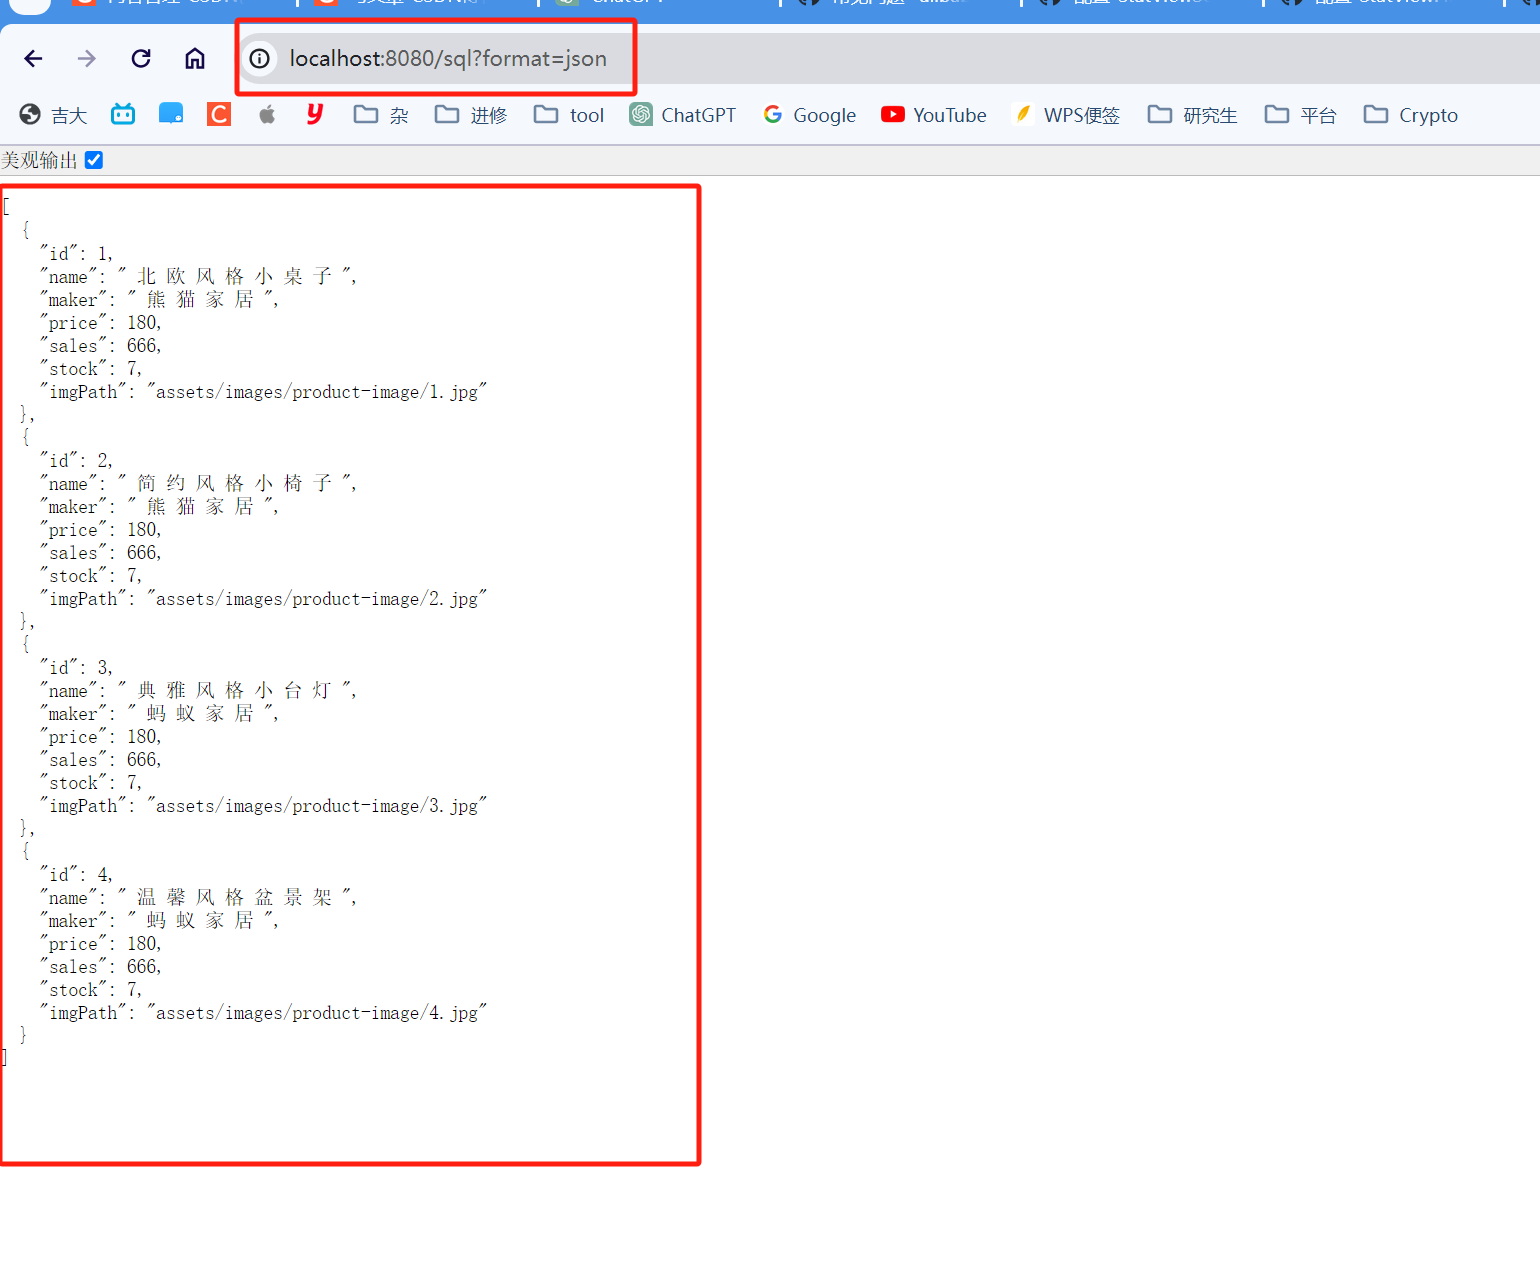Image resolution: width=1540 pixels, height=1270 pixels.
Task: Open the WPS便签 bookmark
Action: click(x=1066, y=115)
